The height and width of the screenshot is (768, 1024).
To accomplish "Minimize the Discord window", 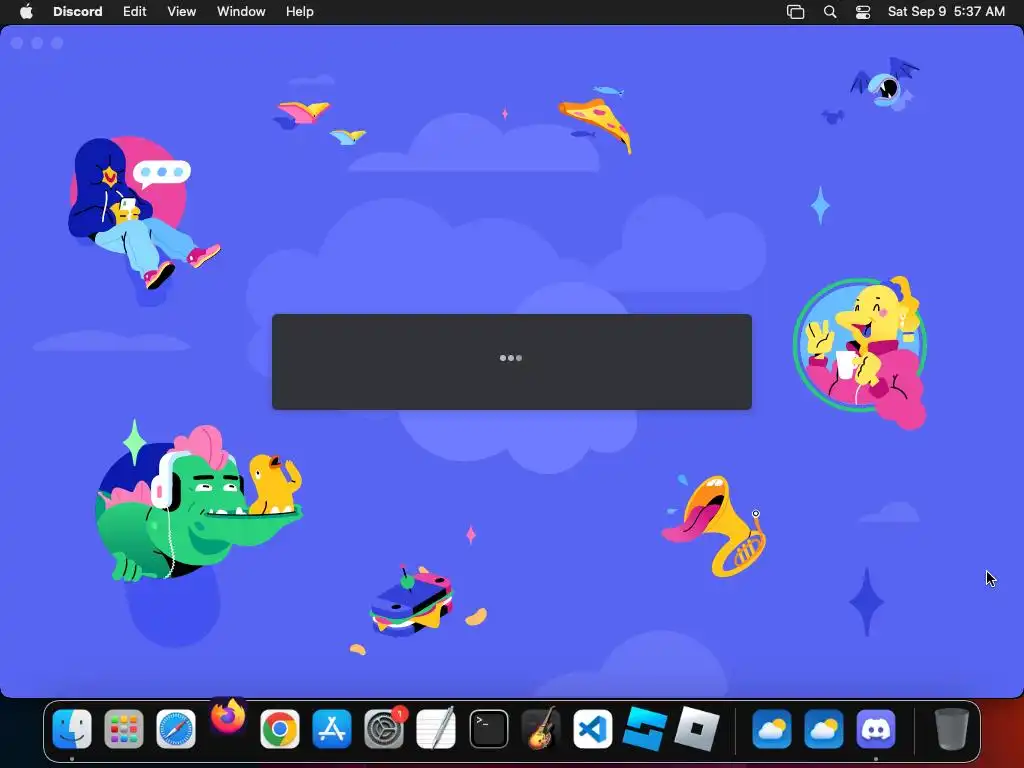I will 37,43.
